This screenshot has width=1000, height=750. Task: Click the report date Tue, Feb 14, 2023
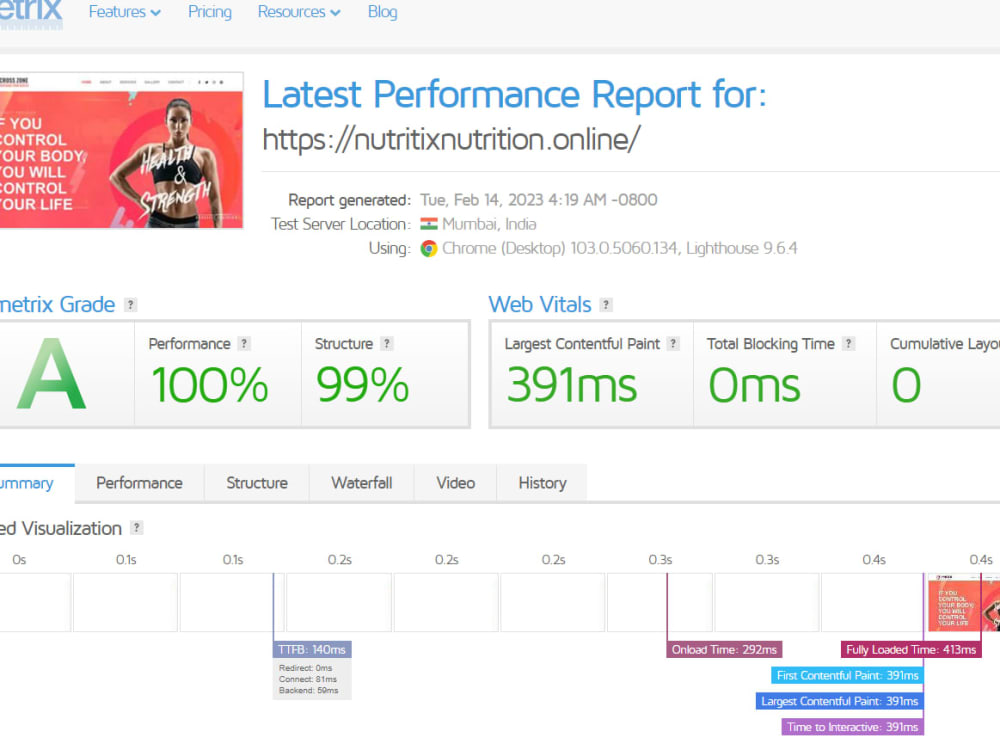coord(538,200)
